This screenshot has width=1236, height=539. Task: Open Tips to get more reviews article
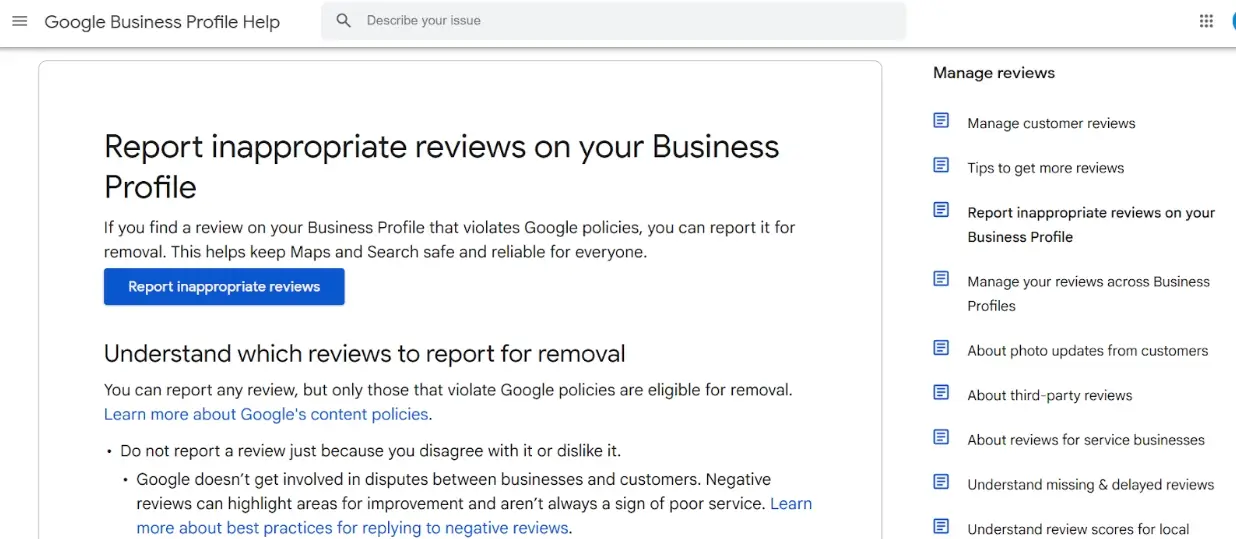1045,168
